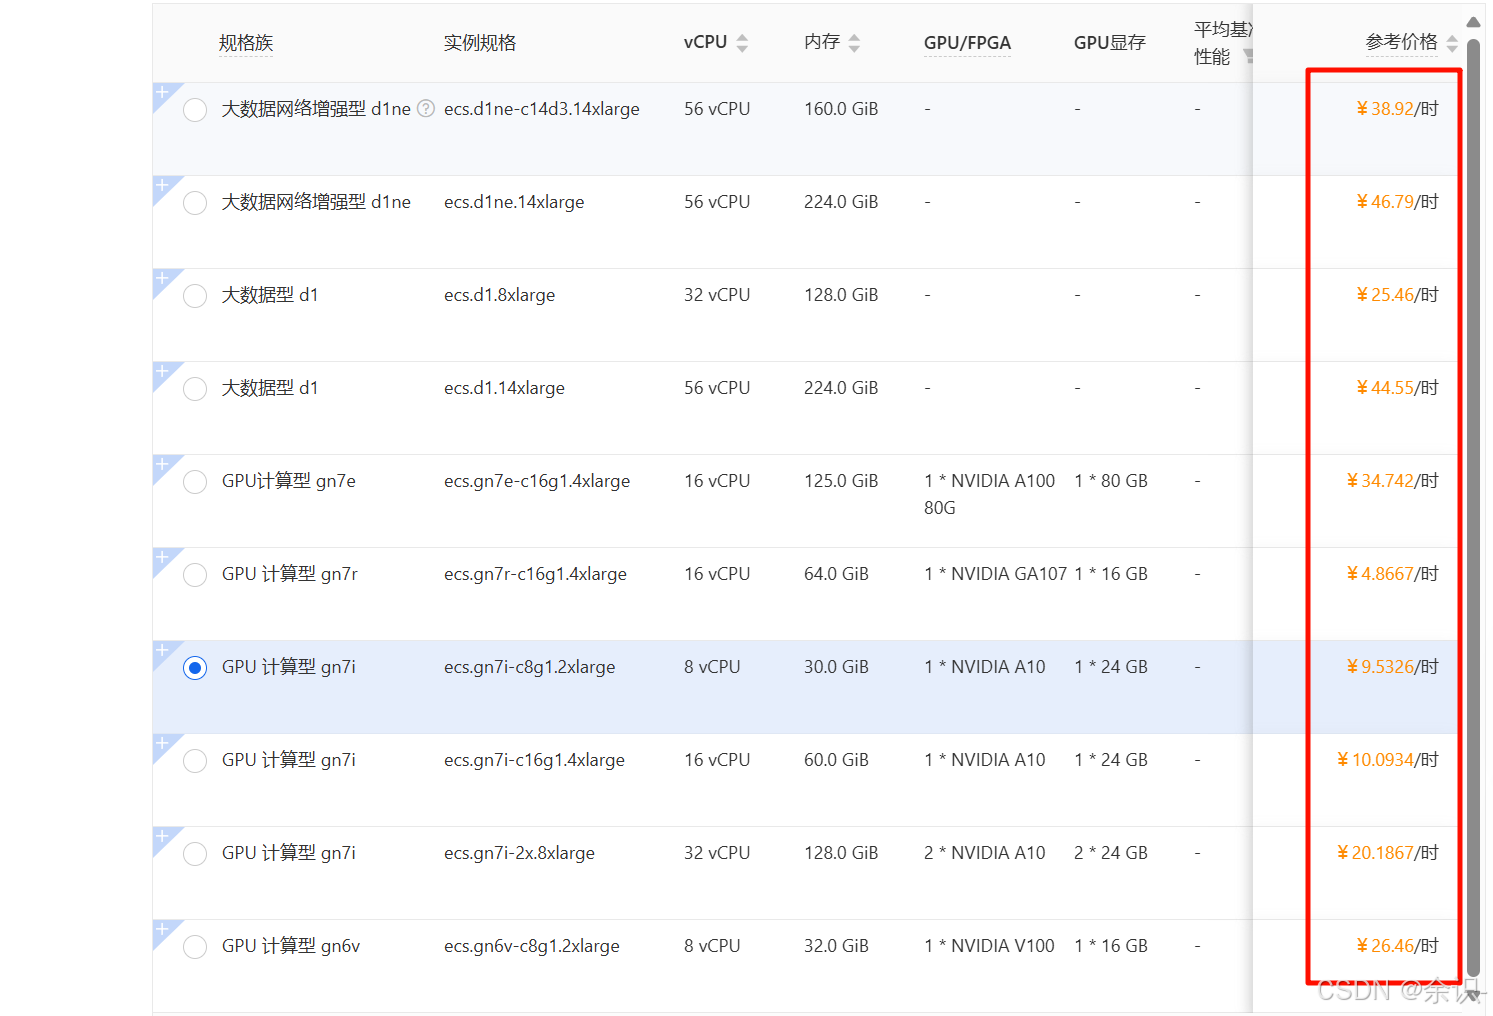Select radio for ecs.d1ne-c14d3.14xlarge instance
The height and width of the screenshot is (1016, 1493).
click(x=195, y=110)
